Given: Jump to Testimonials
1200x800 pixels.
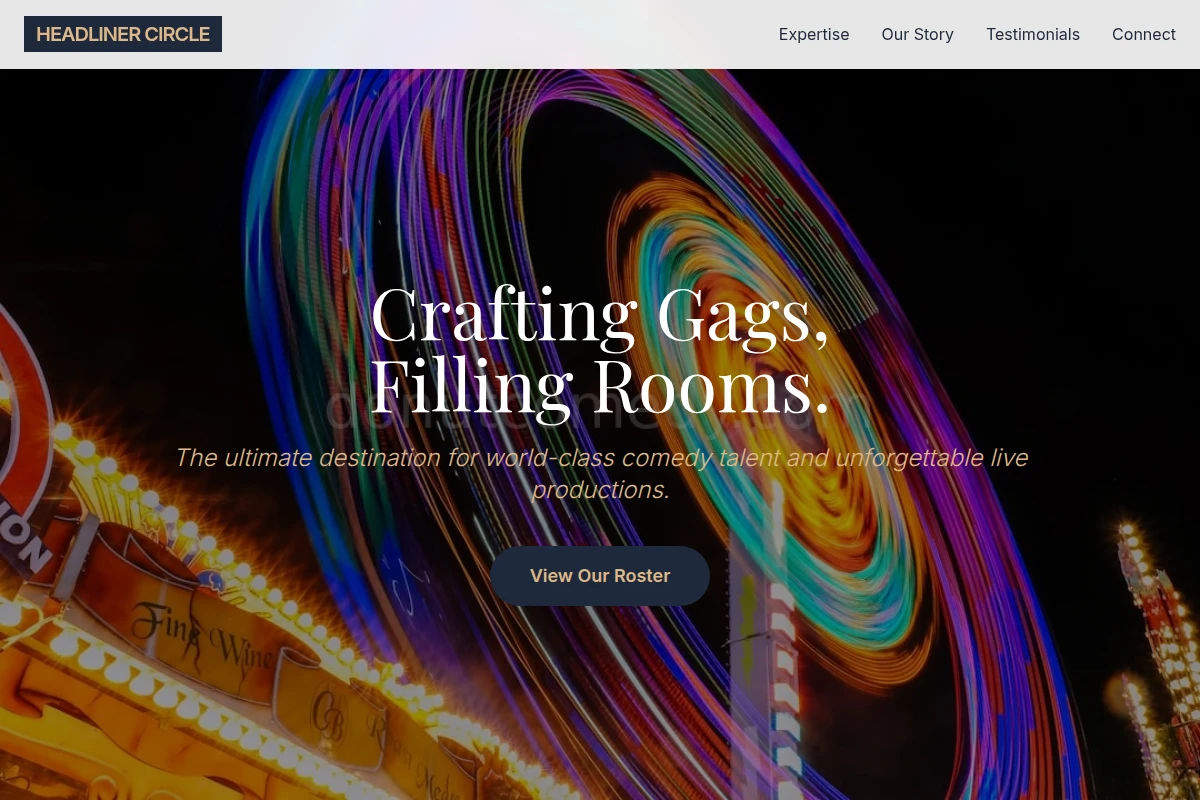Looking at the screenshot, I should coord(1033,34).
